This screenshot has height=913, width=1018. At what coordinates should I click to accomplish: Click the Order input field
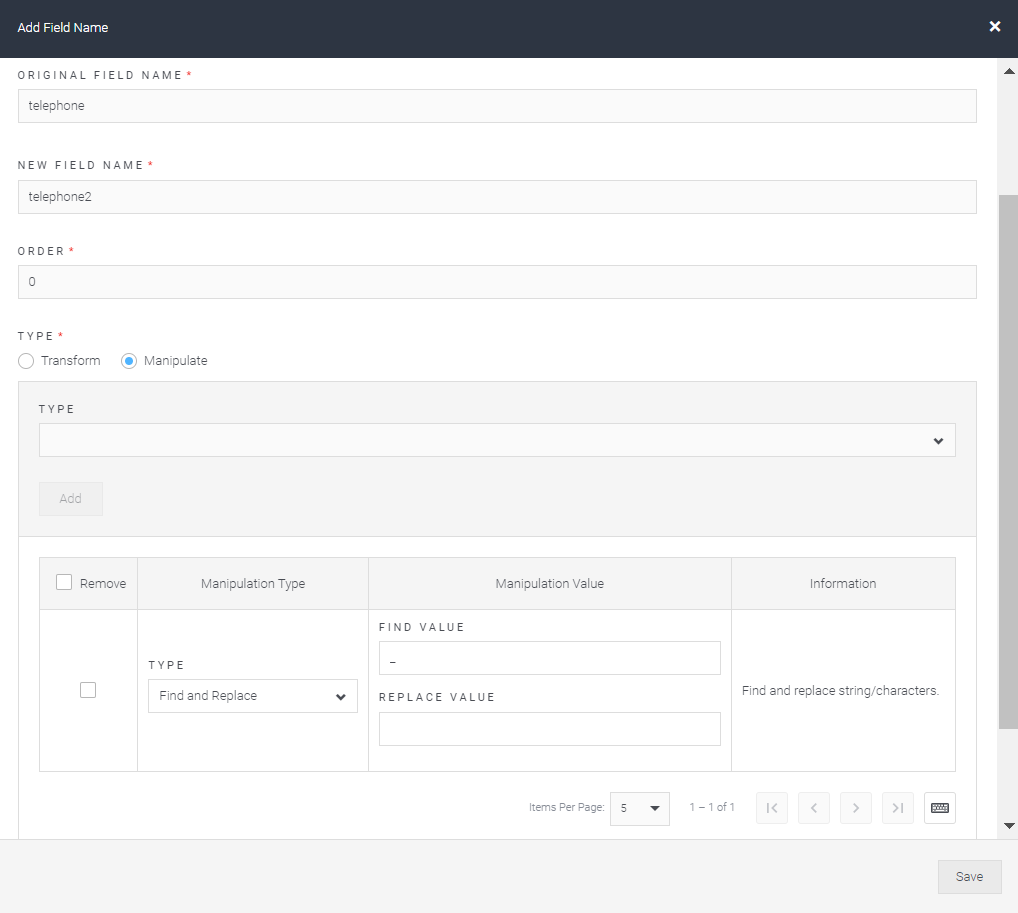click(x=497, y=282)
